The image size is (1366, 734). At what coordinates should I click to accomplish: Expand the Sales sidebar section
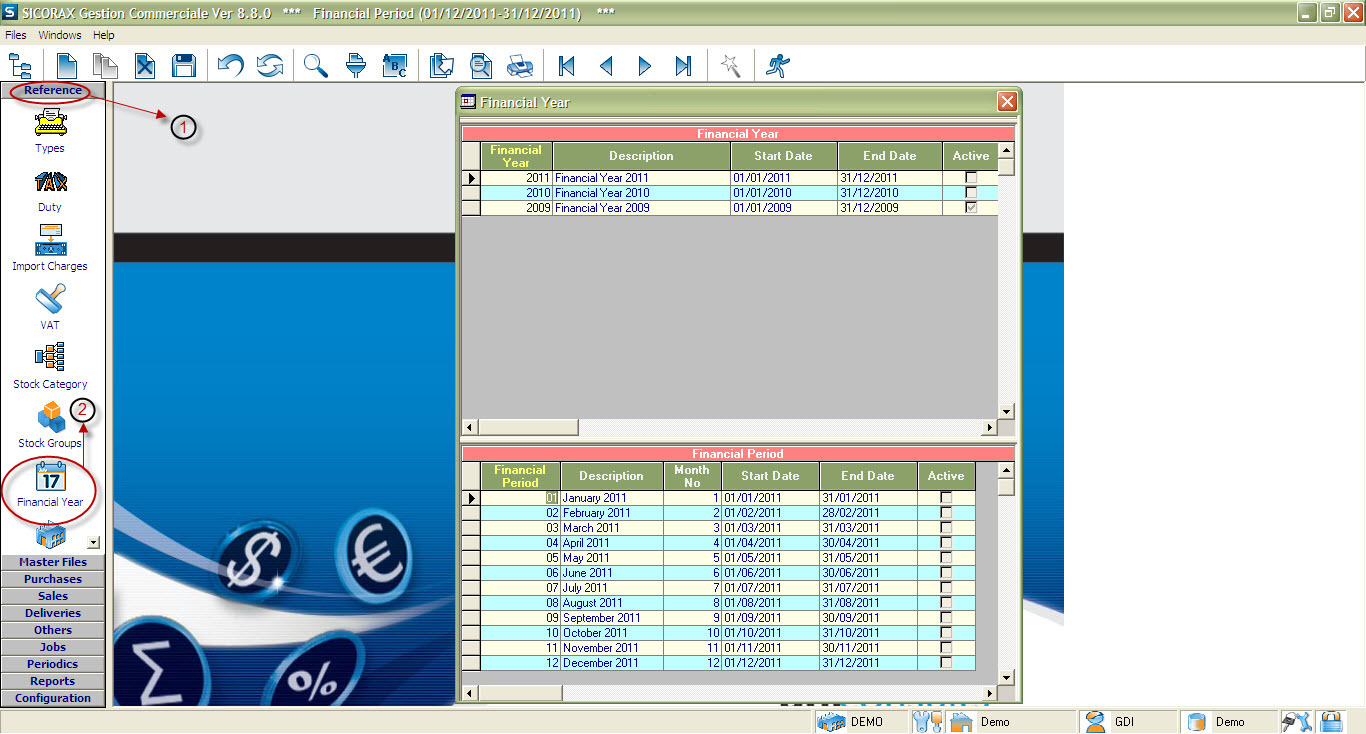[53, 596]
